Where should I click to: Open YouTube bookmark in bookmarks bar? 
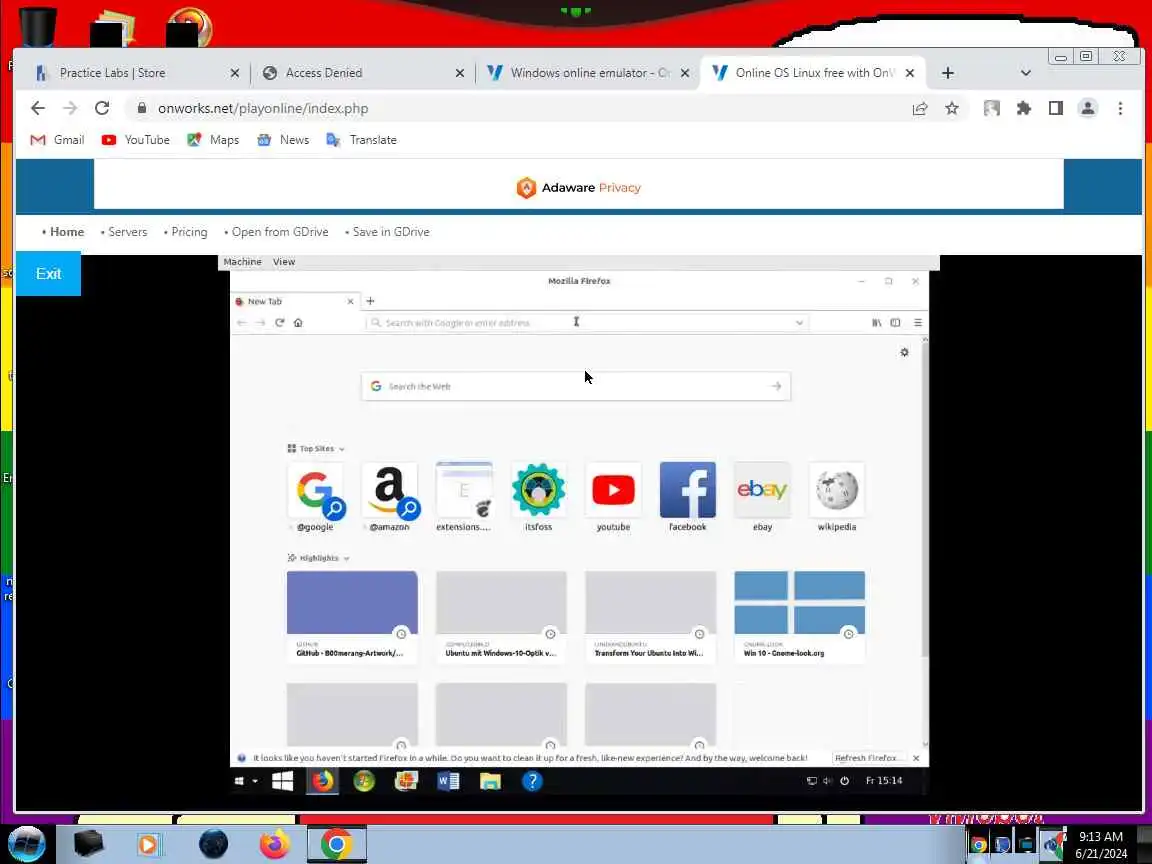click(136, 140)
